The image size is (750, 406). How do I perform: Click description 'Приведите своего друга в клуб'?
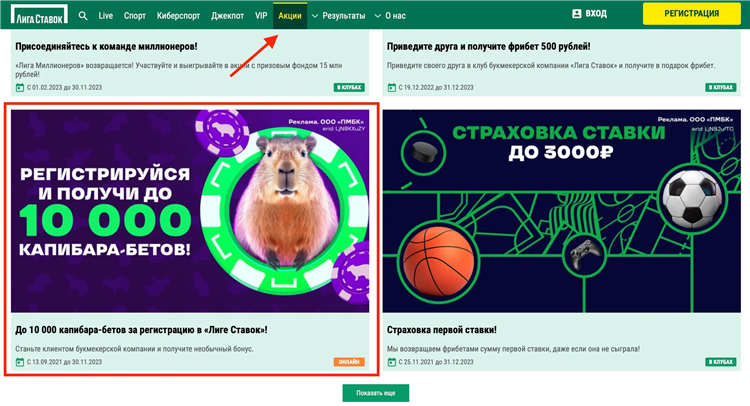(551, 66)
